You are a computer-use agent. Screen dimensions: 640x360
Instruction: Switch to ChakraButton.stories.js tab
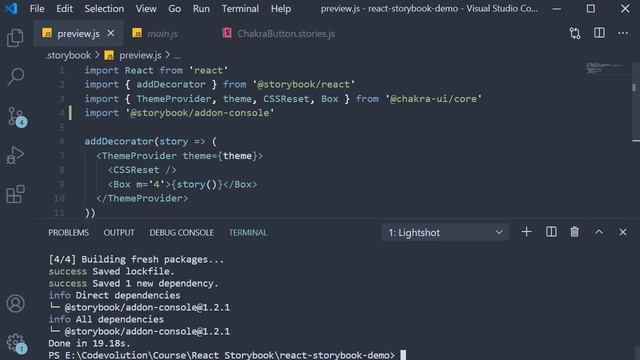coord(286,33)
